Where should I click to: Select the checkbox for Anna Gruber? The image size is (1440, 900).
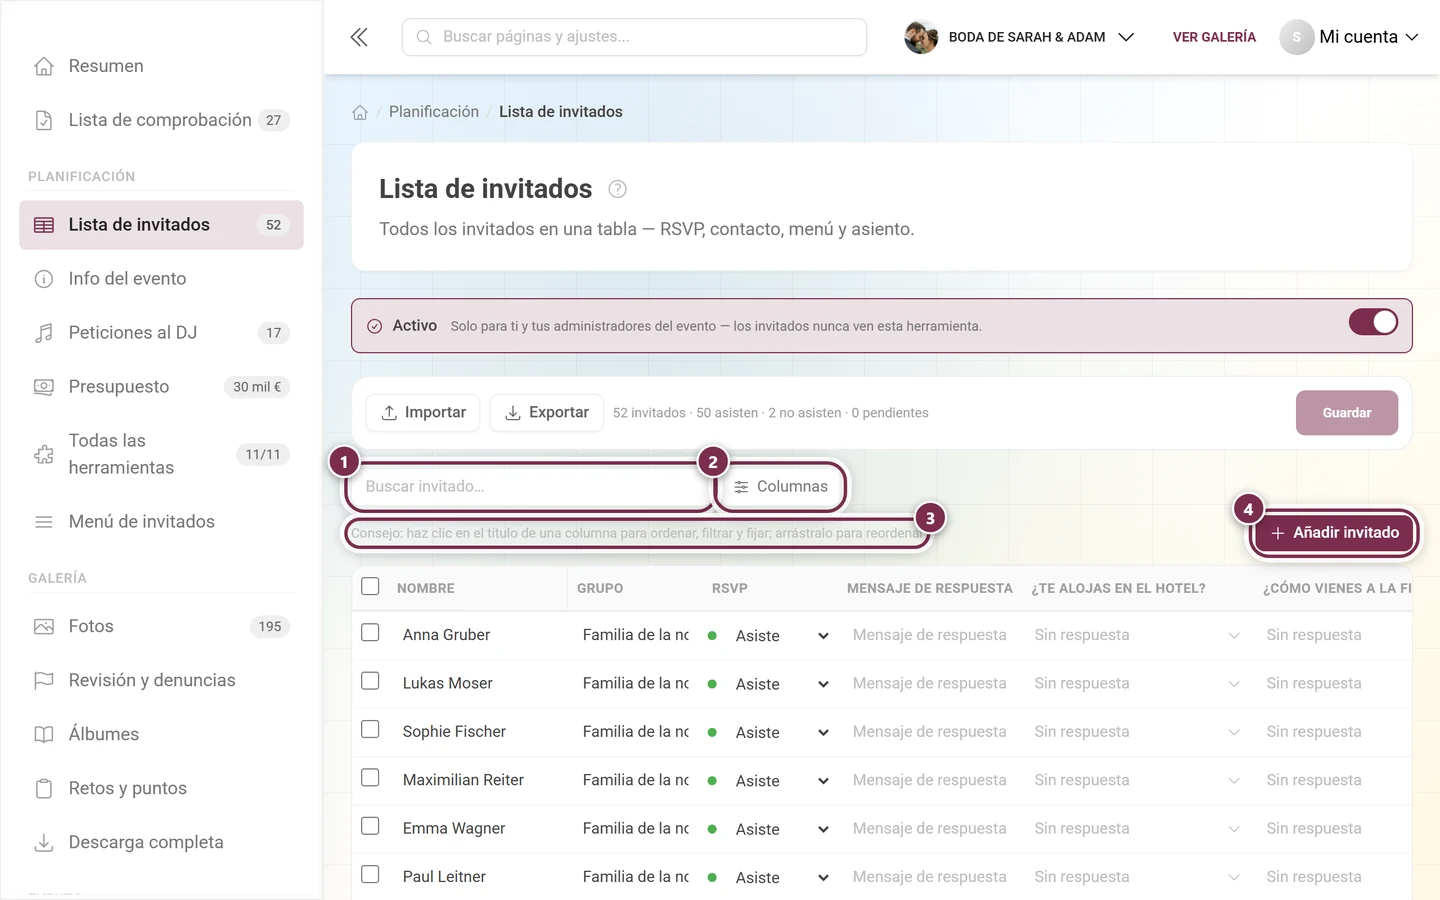370,633
